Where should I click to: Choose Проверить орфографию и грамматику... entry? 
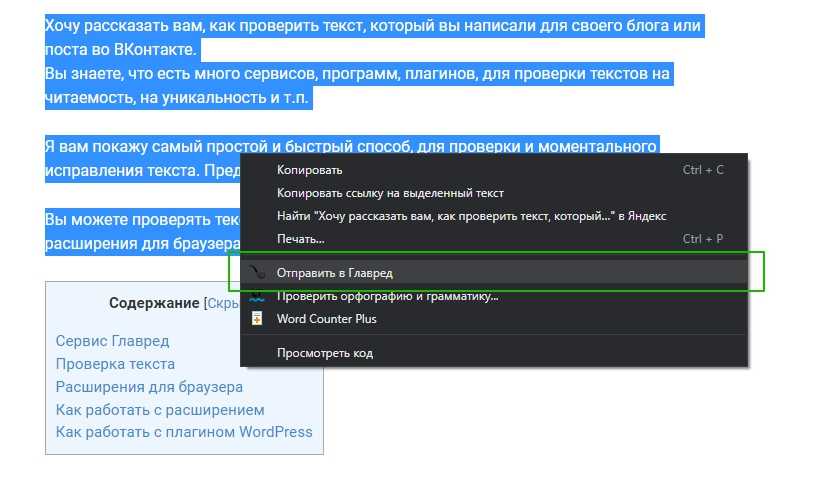point(387,296)
